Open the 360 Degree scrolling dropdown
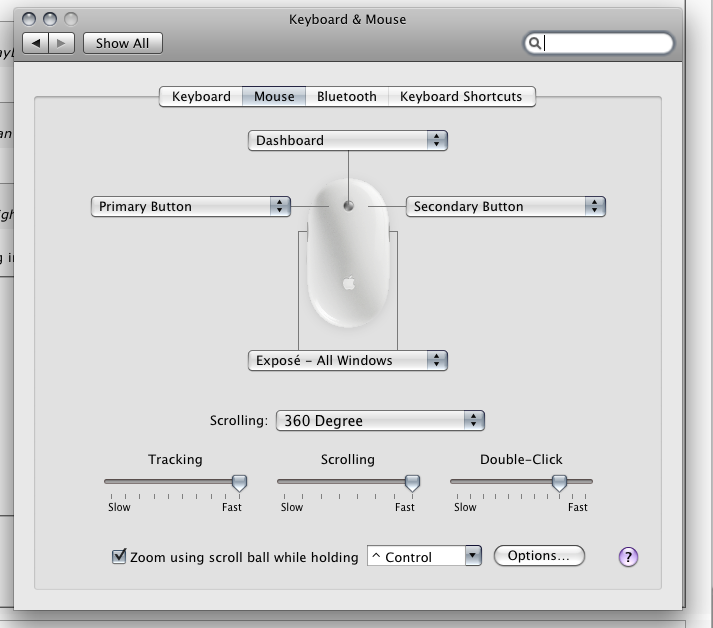The width and height of the screenshot is (713, 628). click(x=380, y=421)
